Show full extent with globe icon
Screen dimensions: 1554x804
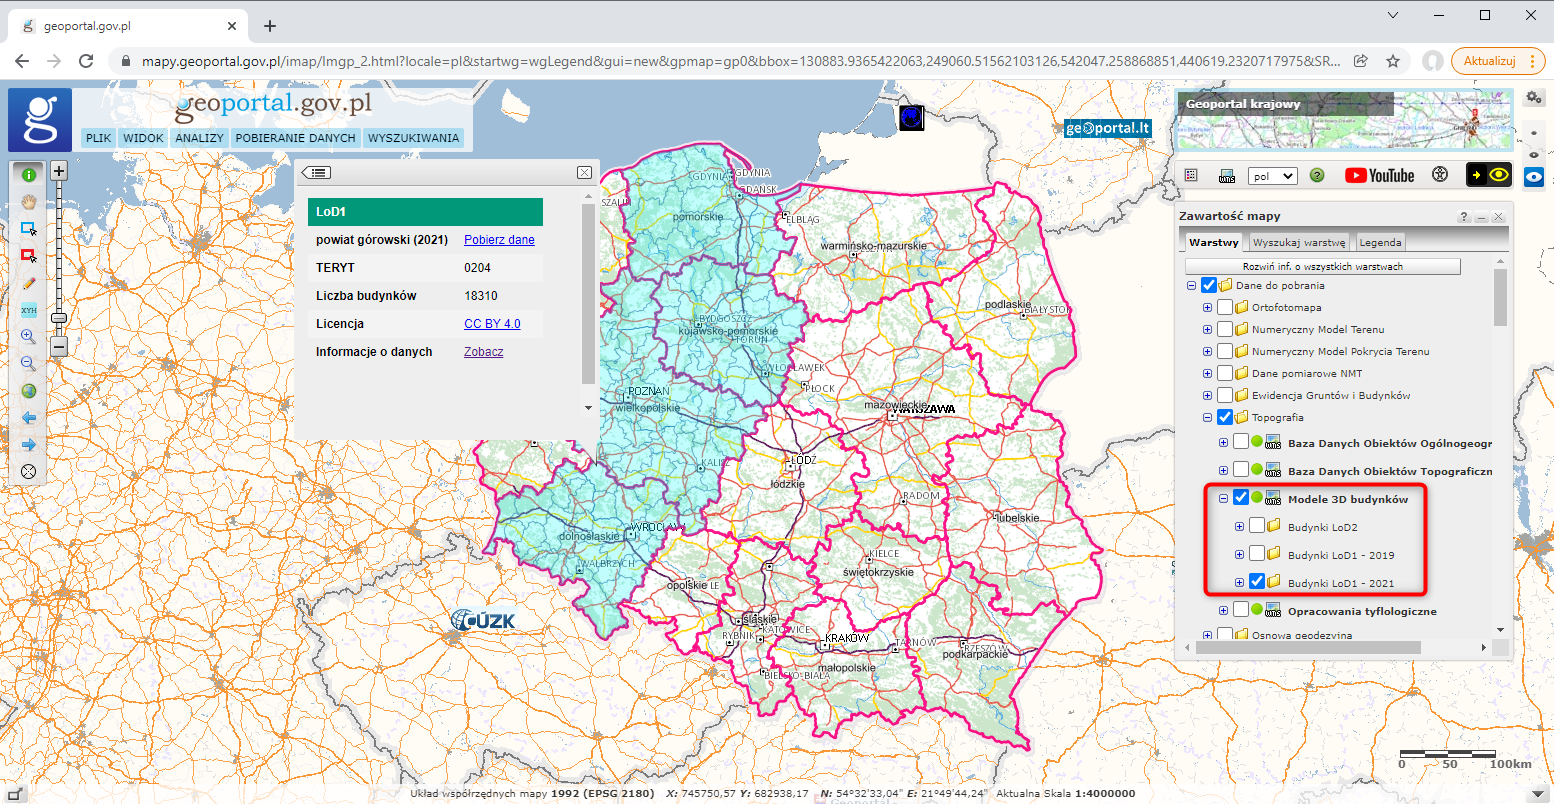pos(28,391)
